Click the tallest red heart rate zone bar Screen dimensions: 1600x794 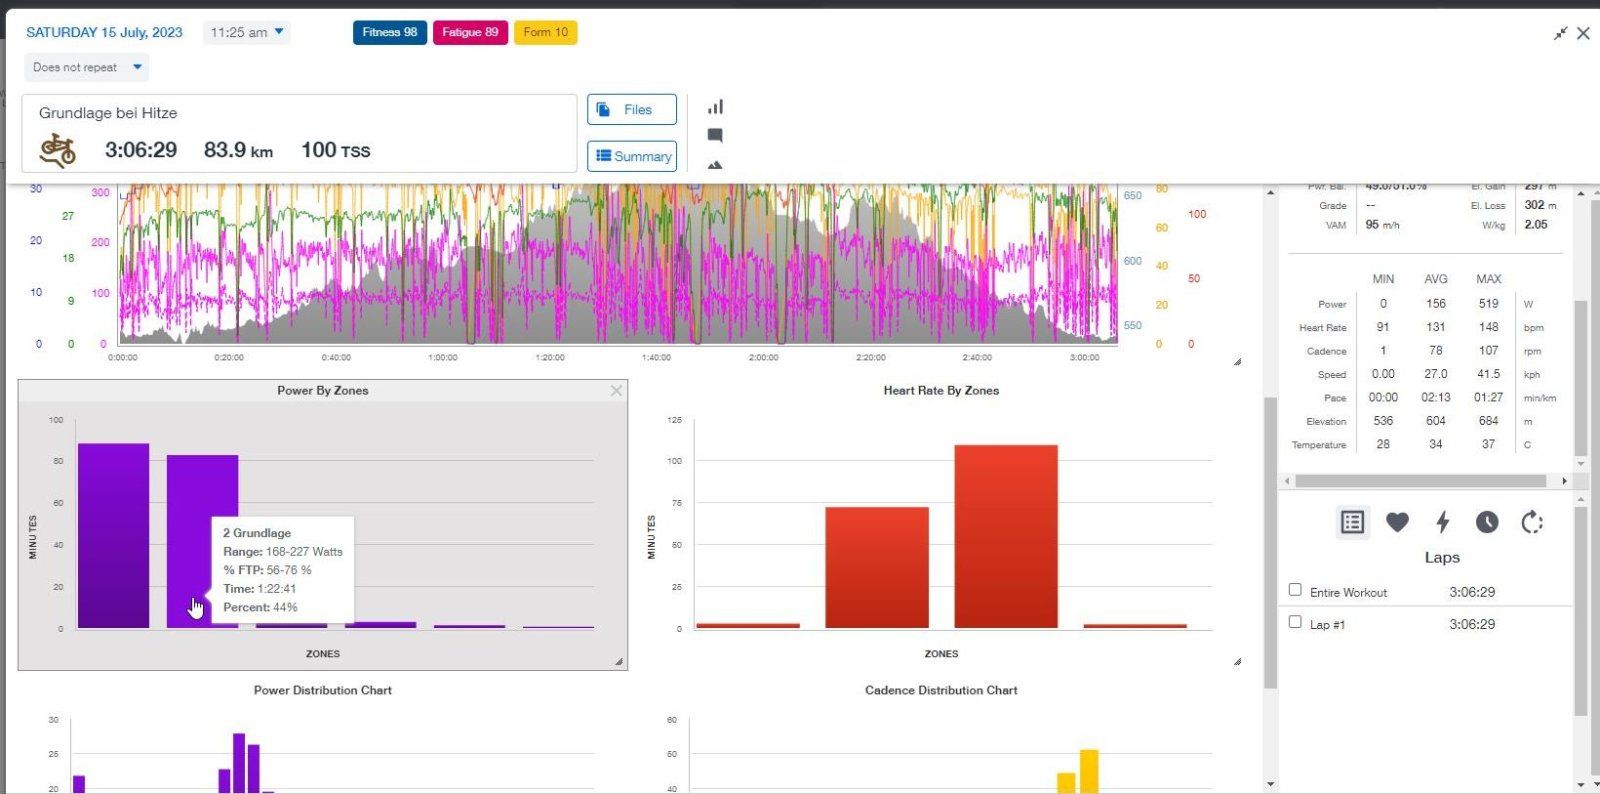[x=1006, y=537]
